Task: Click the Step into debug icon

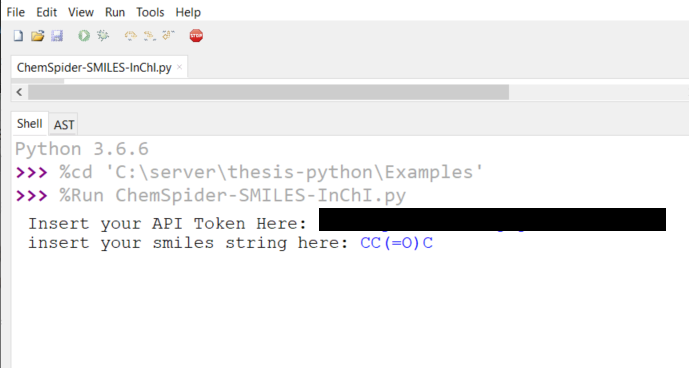Action: point(150,36)
